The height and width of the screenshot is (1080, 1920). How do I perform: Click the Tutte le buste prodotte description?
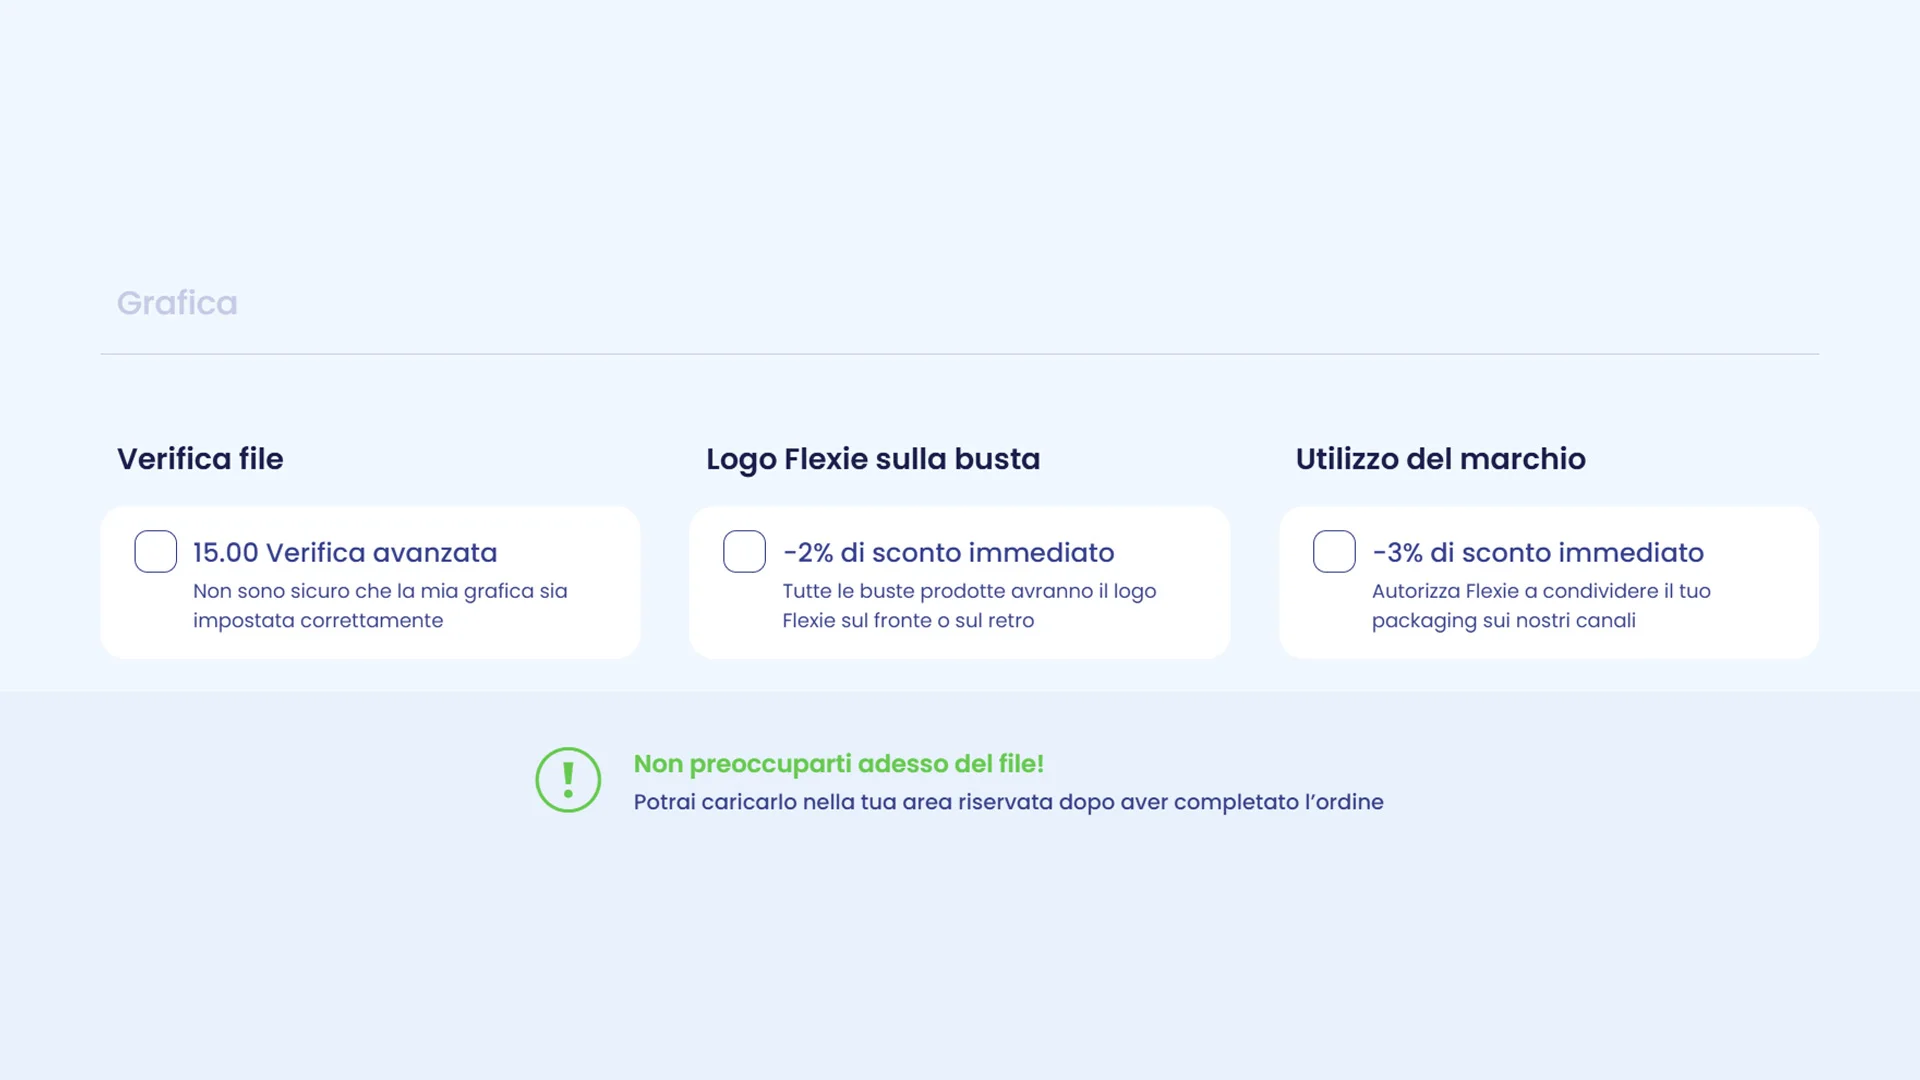click(x=969, y=605)
